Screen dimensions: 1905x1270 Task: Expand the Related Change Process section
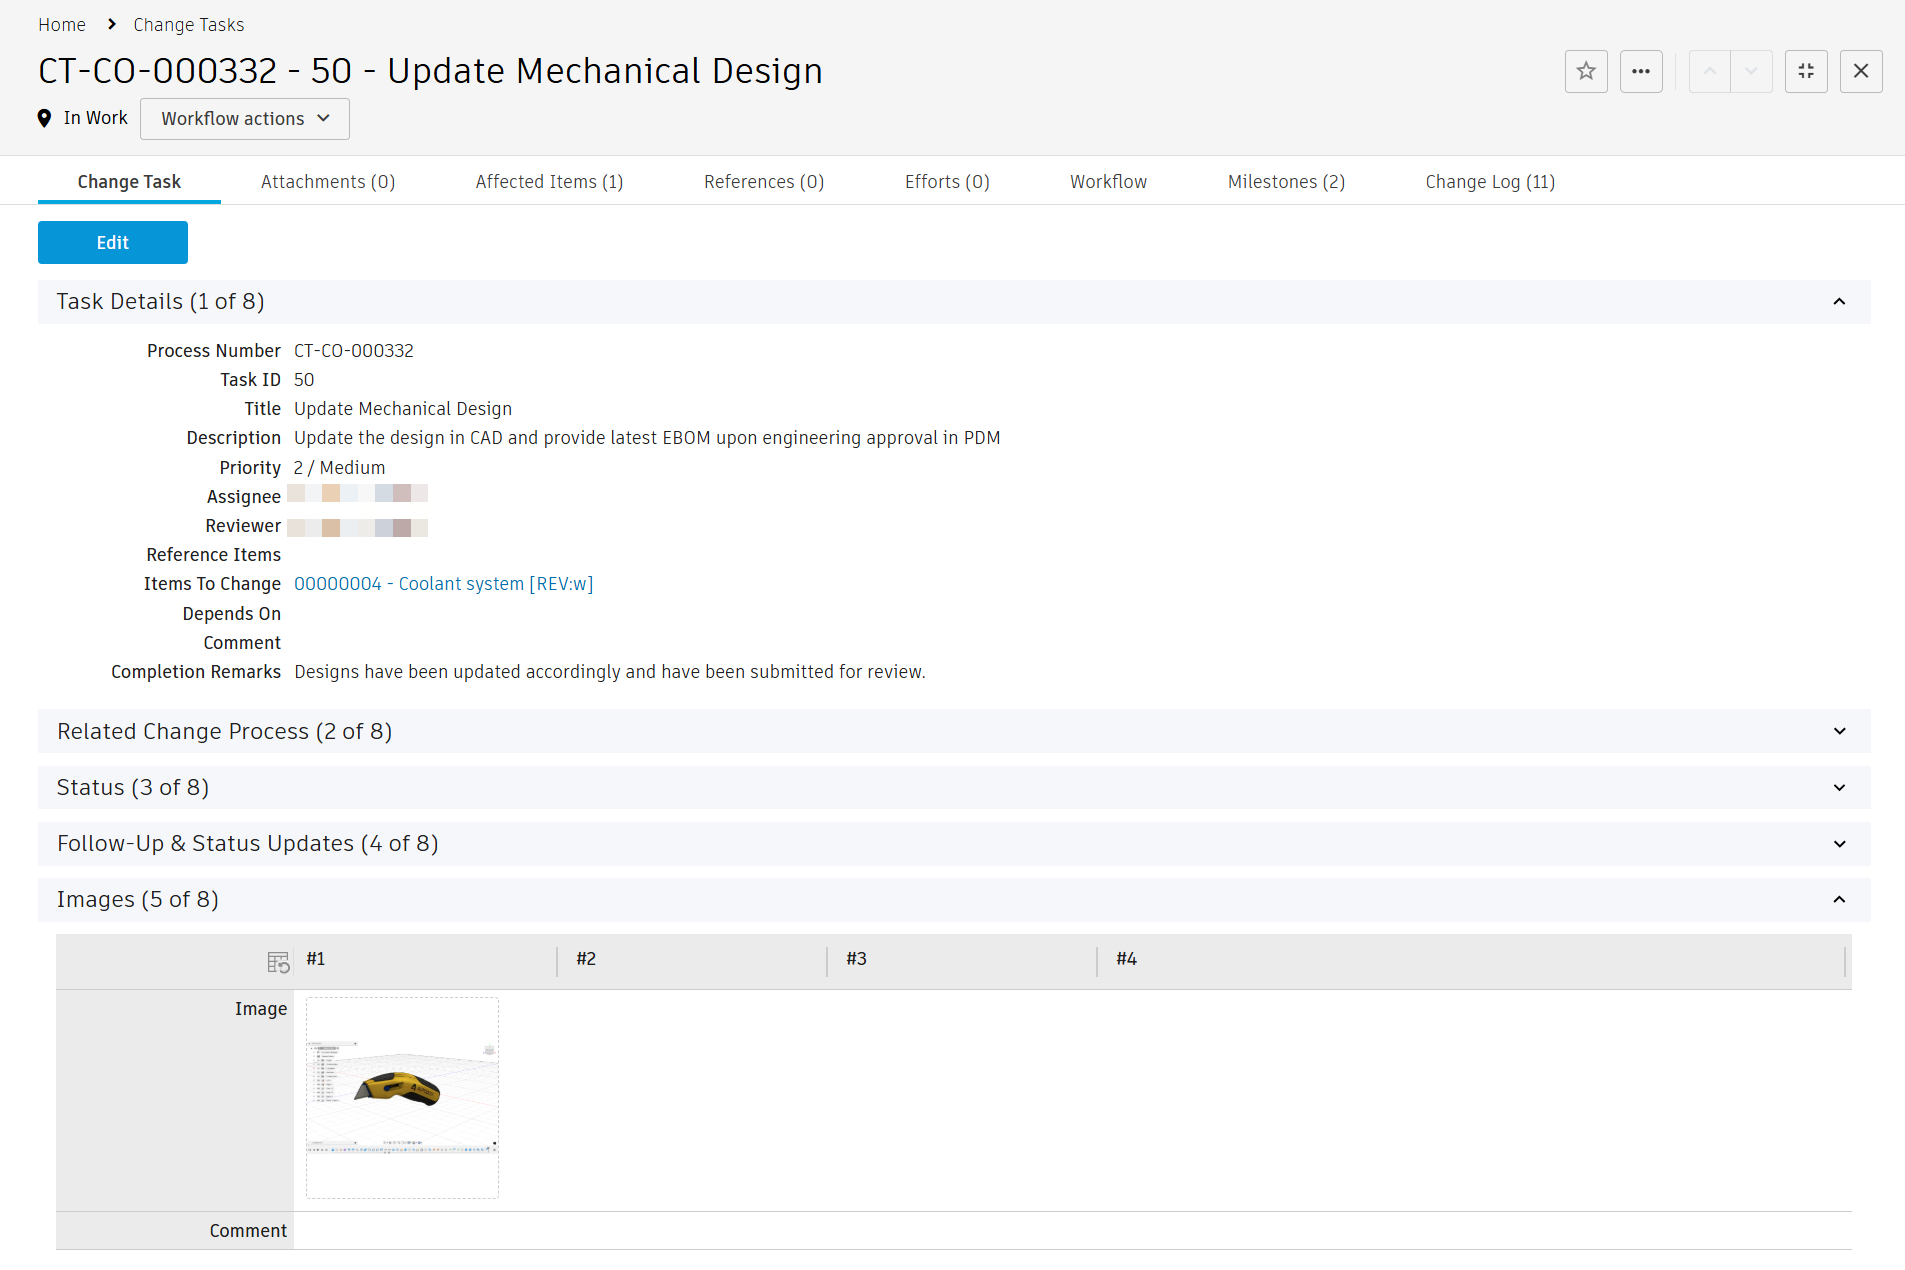click(x=1839, y=732)
